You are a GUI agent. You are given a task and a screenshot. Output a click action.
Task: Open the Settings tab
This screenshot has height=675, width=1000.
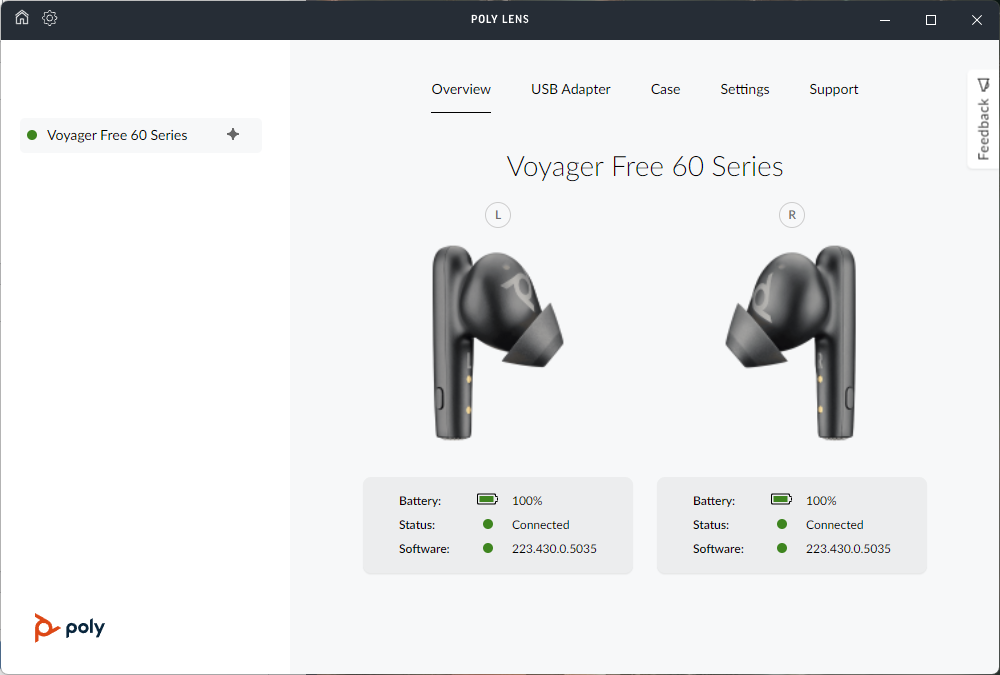click(x=745, y=89)
